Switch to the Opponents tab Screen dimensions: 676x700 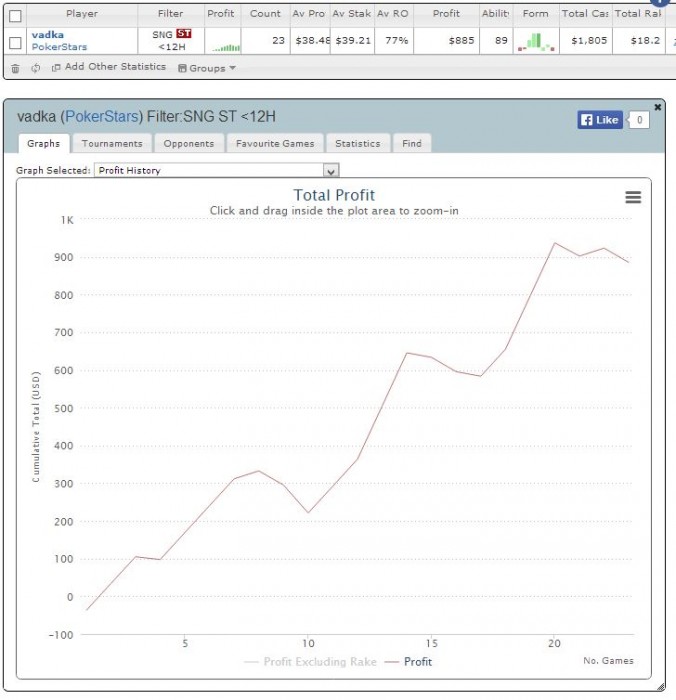coord(188,143)
